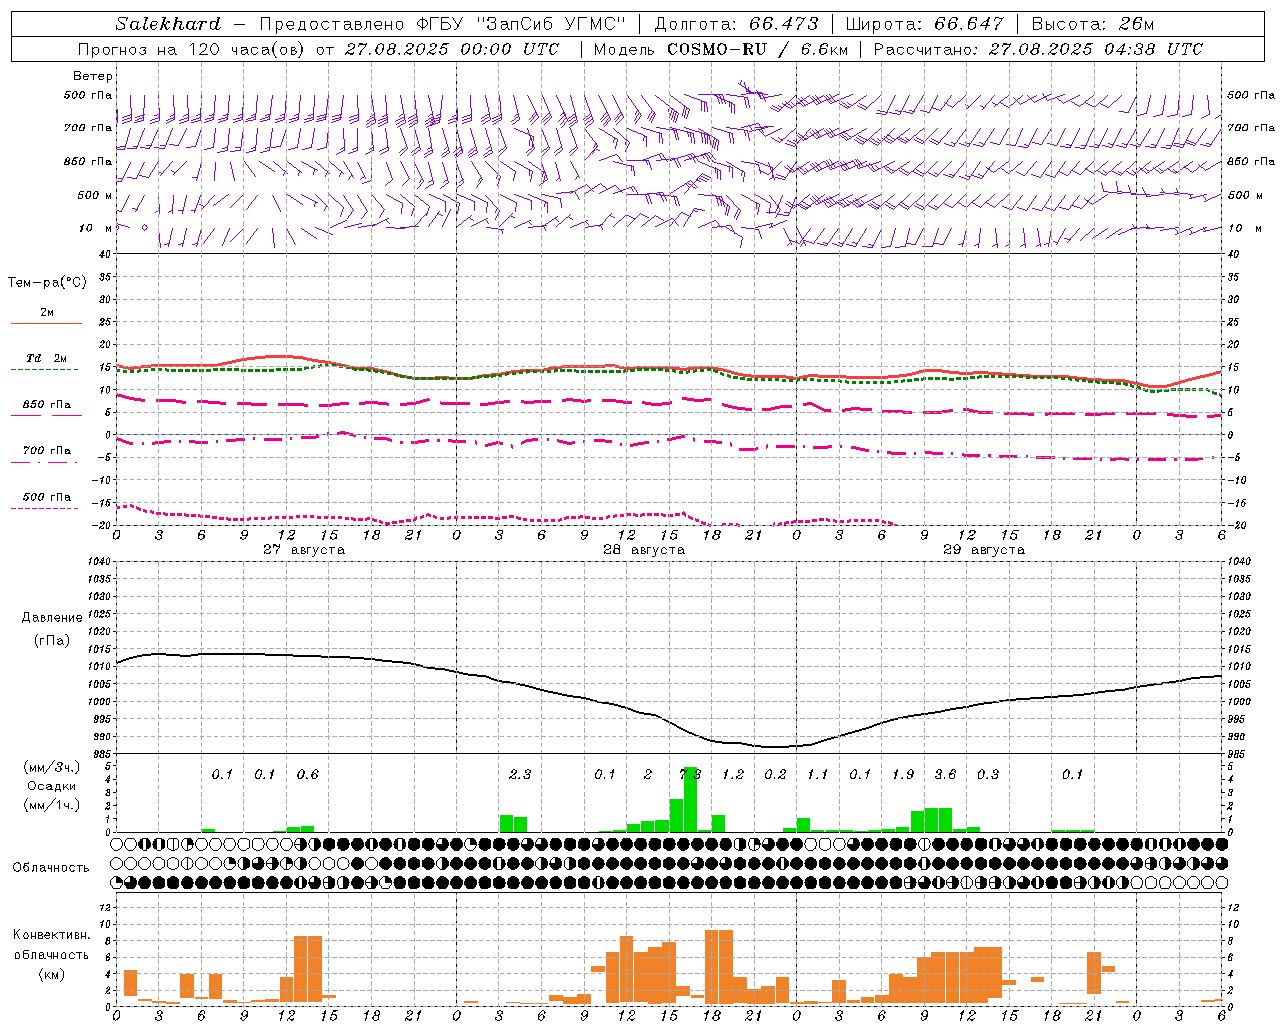
Task: Click the dotted line sample under temperature "500 гПа"
Action: 45,508
